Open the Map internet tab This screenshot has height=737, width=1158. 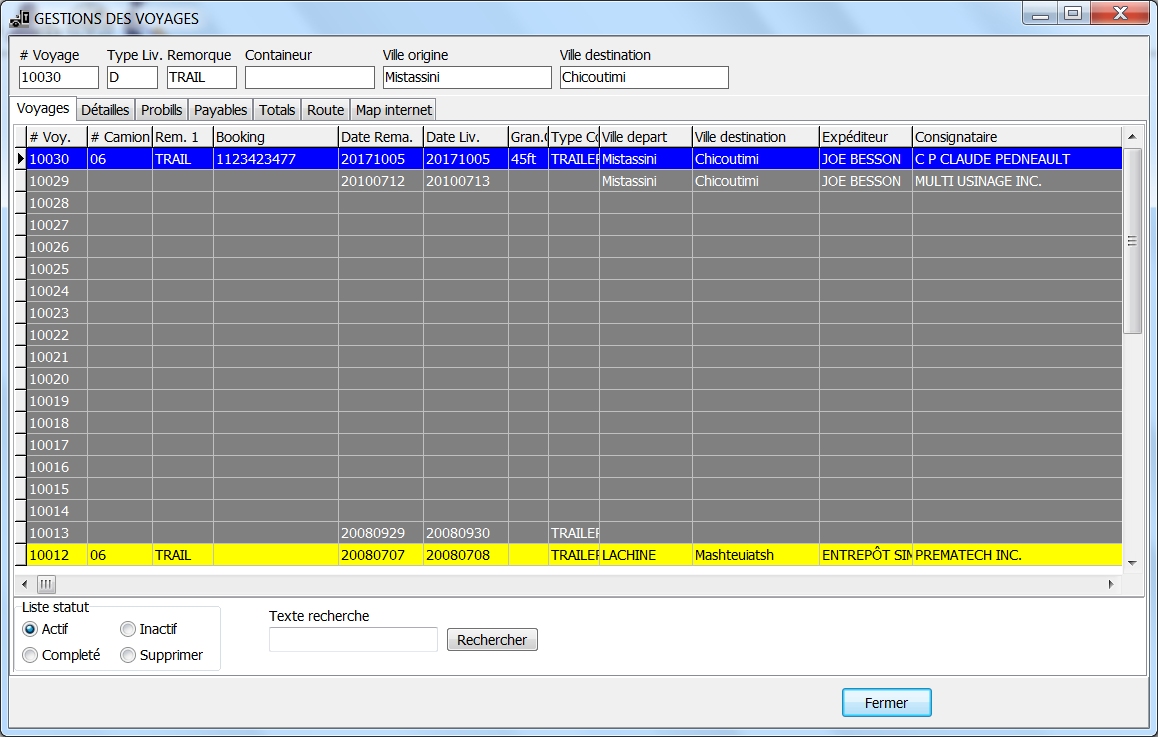coord(393,110)
